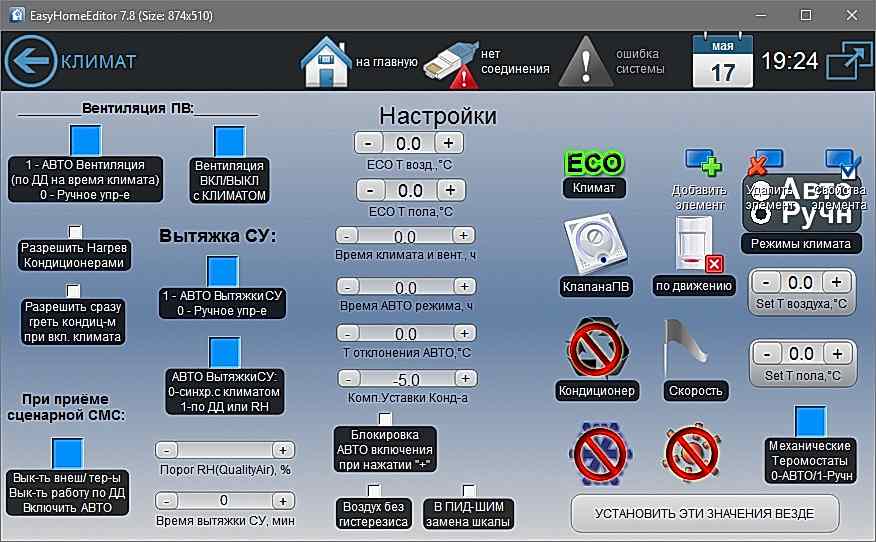Check Разрешить сразу греть кондиц-м box
The height and width of the screenshot is (542, 876).
click(73, 291)
